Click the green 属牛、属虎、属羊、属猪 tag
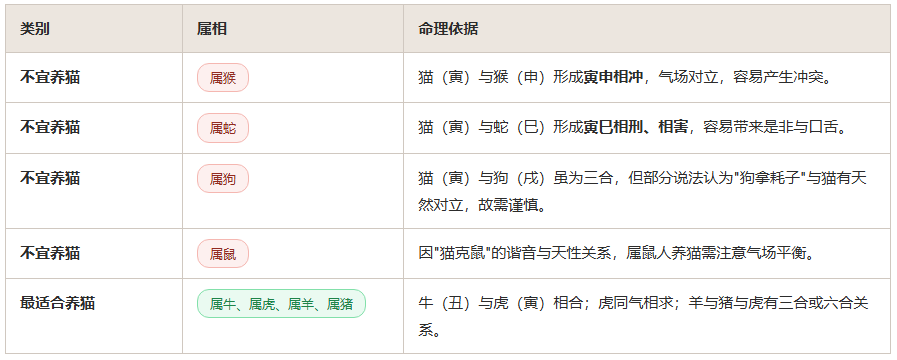897x360 pixels. 281,304
